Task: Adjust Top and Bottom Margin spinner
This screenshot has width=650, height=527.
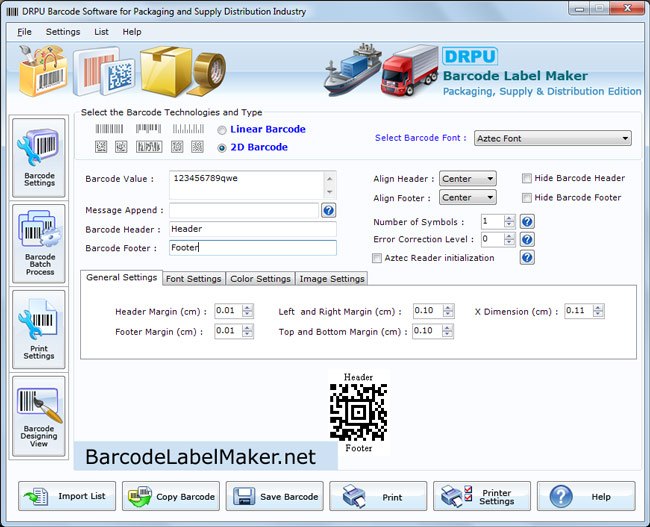Action: (447, 331)
